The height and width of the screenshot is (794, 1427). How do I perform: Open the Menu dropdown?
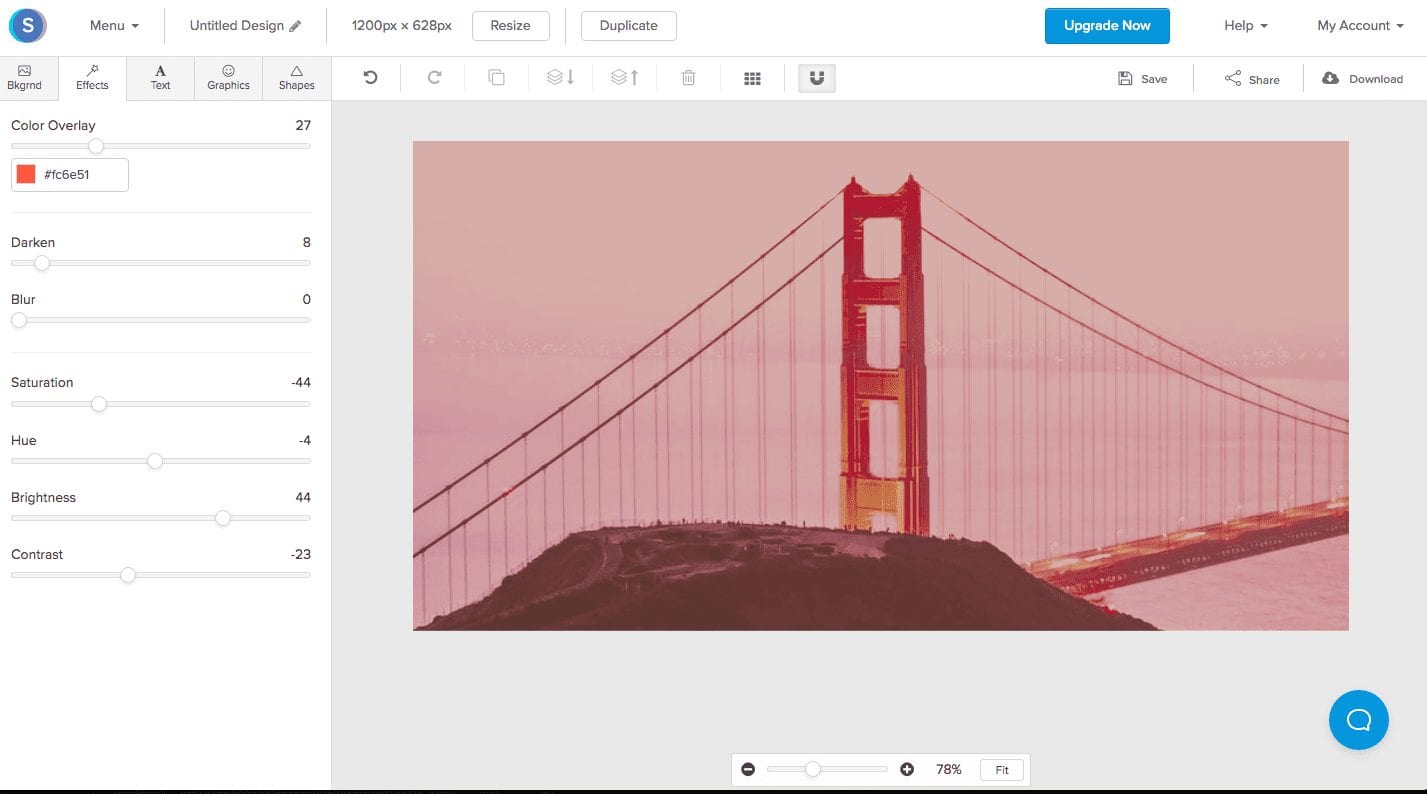click(114, 26)
